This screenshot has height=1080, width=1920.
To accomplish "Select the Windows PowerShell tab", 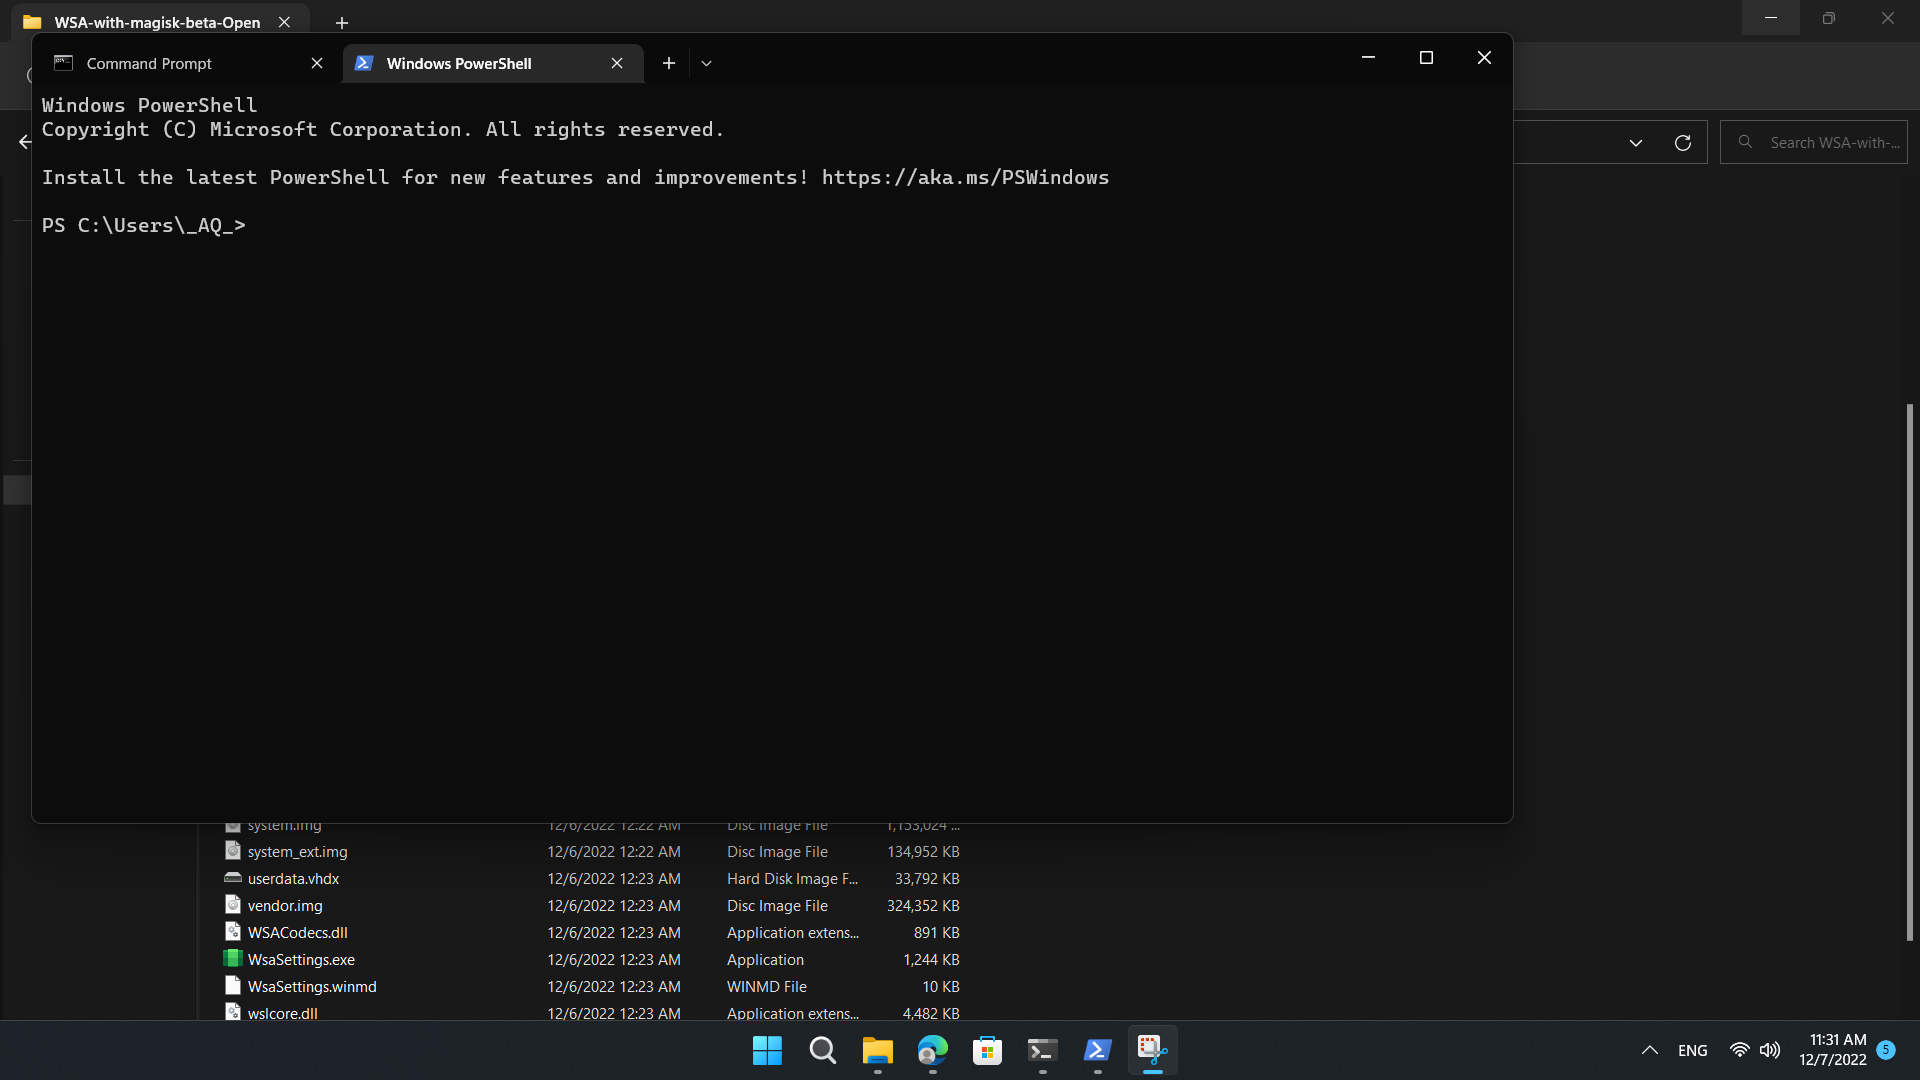I will [492, 63].
